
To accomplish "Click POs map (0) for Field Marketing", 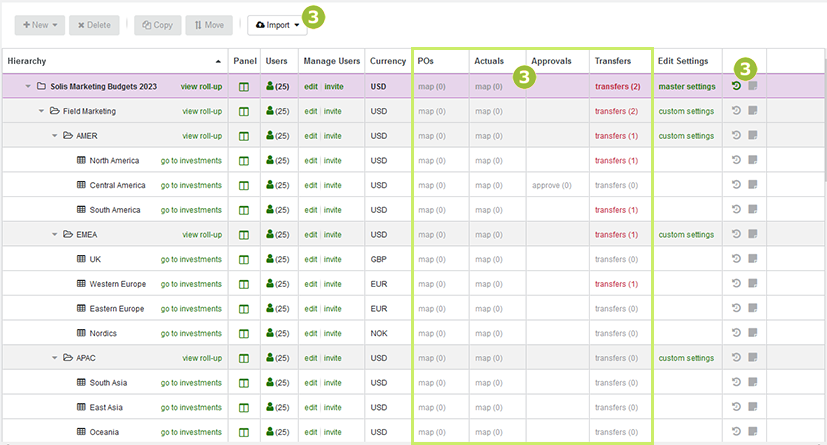I will tap(432, 111).
